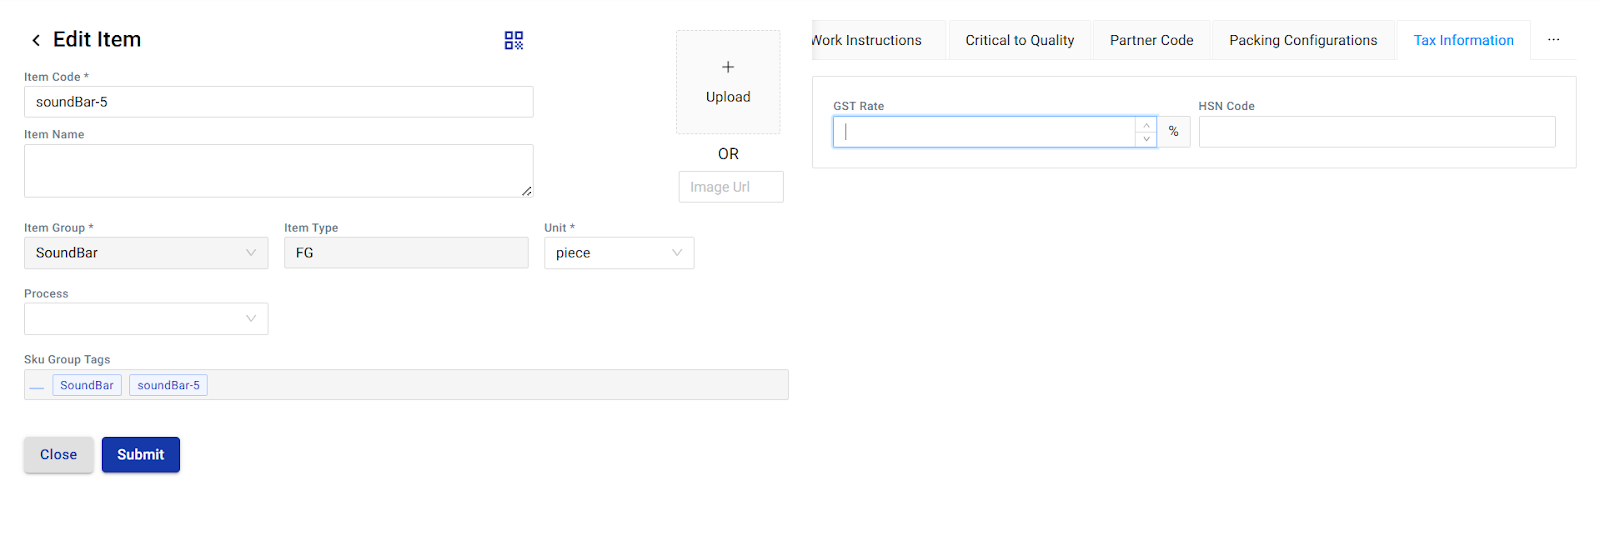Viewport: 1600px width, 541px height.
Task: Focus the HSN Code input field
Action: (1376, 132)
